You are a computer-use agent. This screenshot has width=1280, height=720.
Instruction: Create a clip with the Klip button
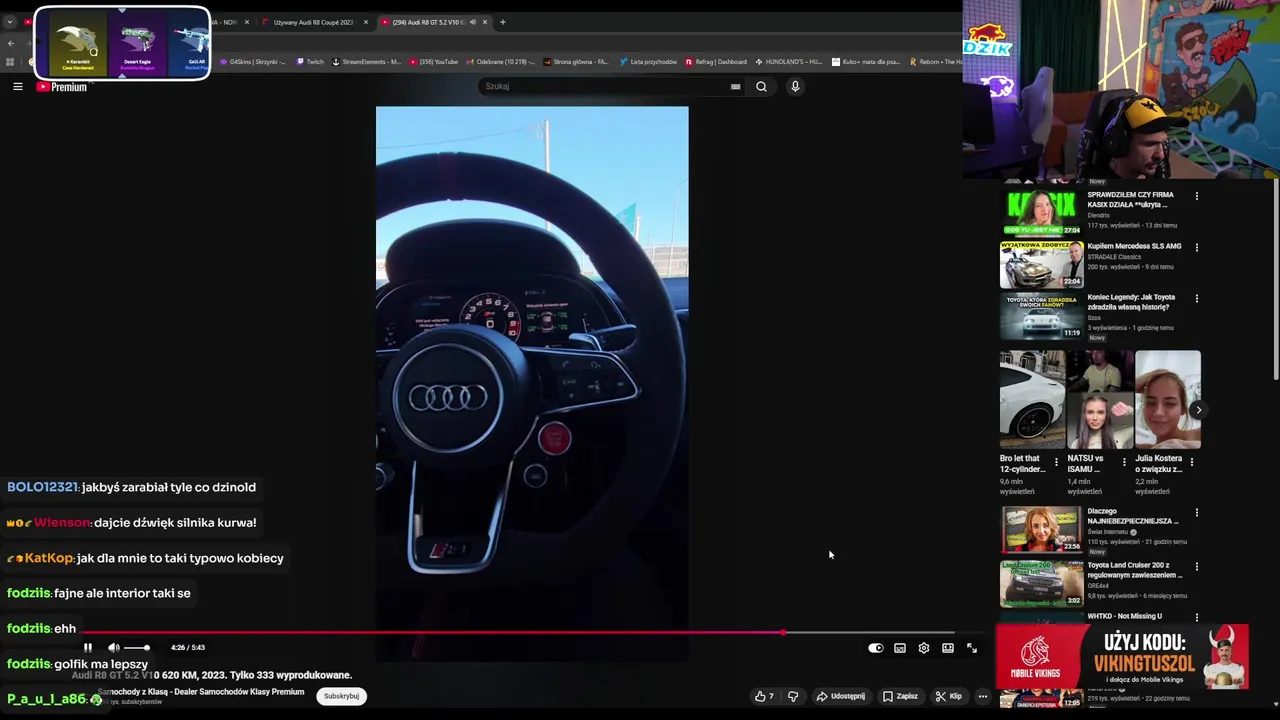948,696
